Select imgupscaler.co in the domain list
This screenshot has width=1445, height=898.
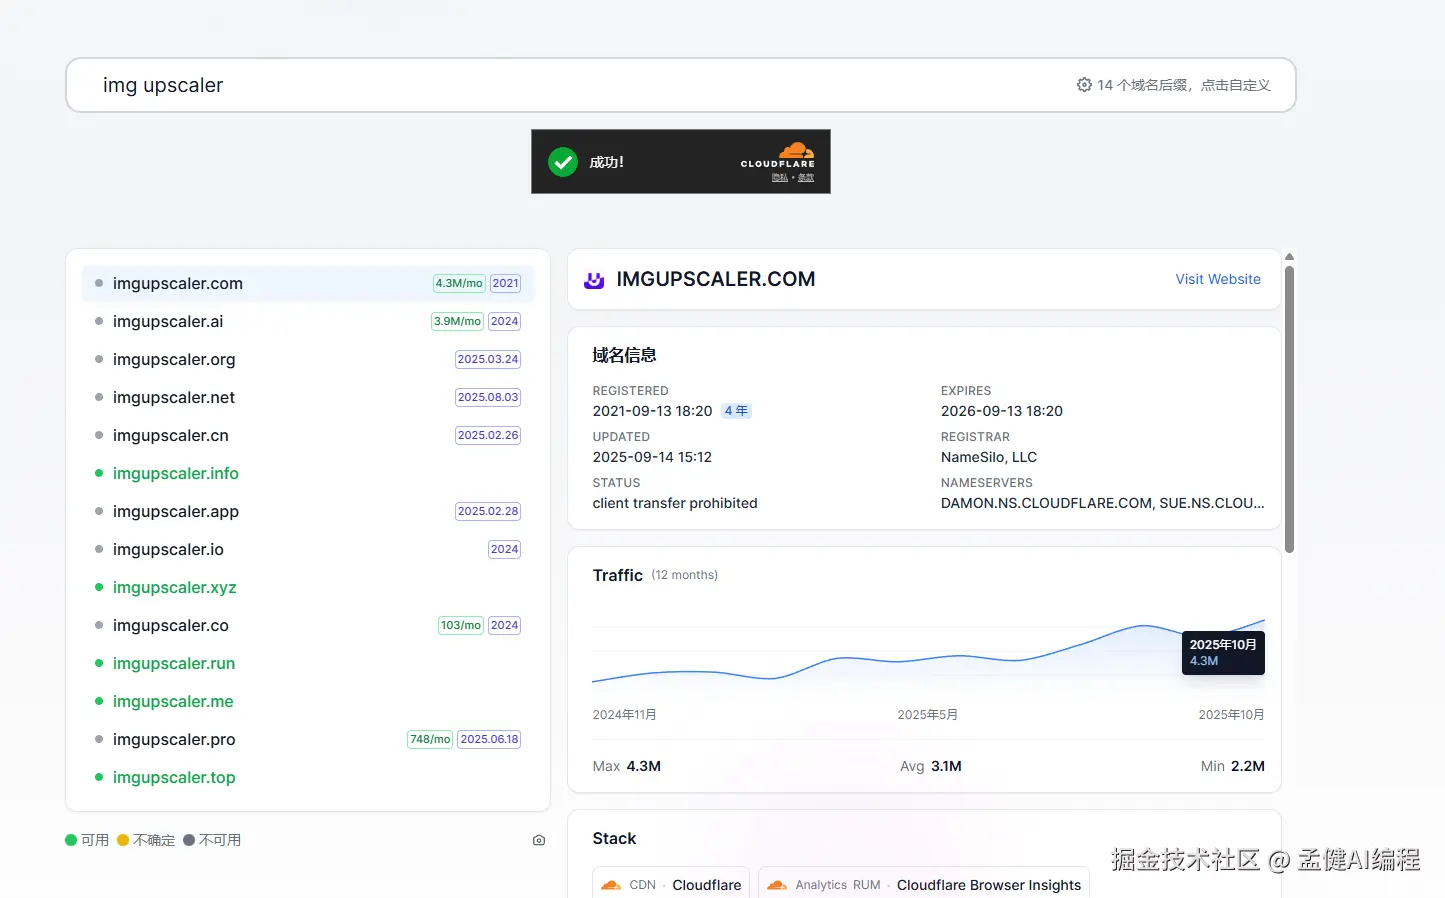click(x=308, y=625)
